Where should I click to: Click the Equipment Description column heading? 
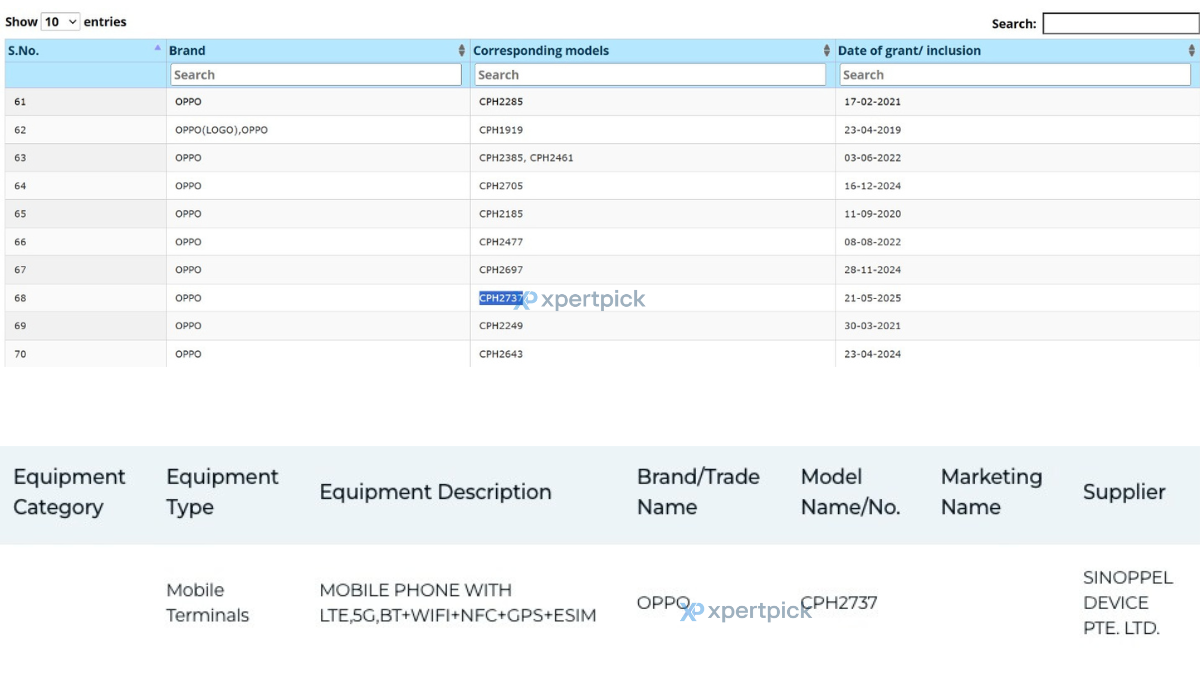tap(435, 492)
